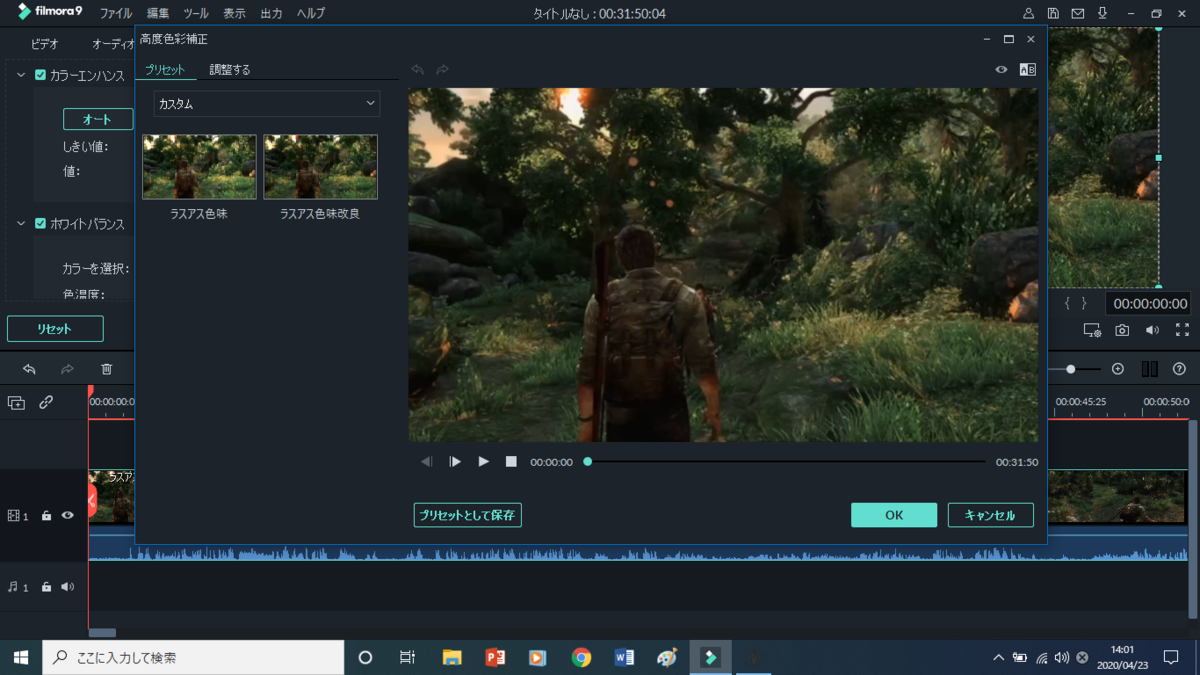Screen dimensions: 1200x675
Task: Click the timeline redo arrow
Action: [67, 369]
